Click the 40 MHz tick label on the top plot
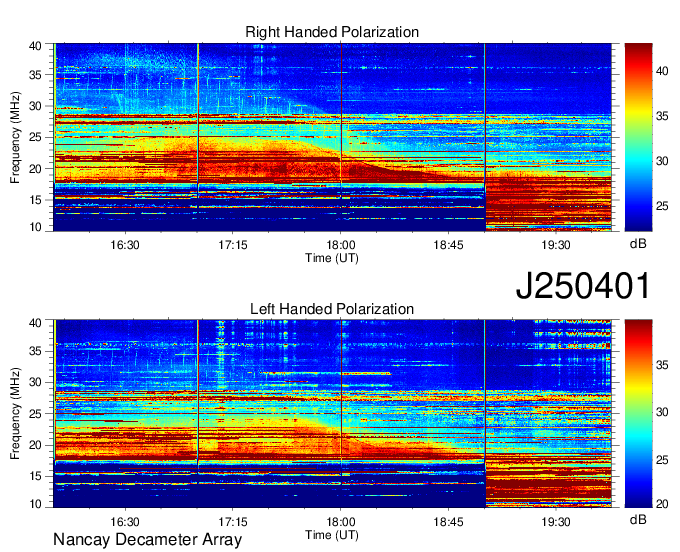The height and width of the screenshot is (552, 680). click(x=35, y=46)
